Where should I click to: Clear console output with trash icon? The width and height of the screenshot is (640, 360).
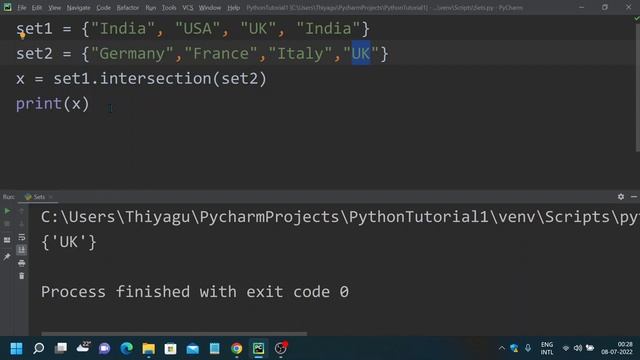coord(22,276)
